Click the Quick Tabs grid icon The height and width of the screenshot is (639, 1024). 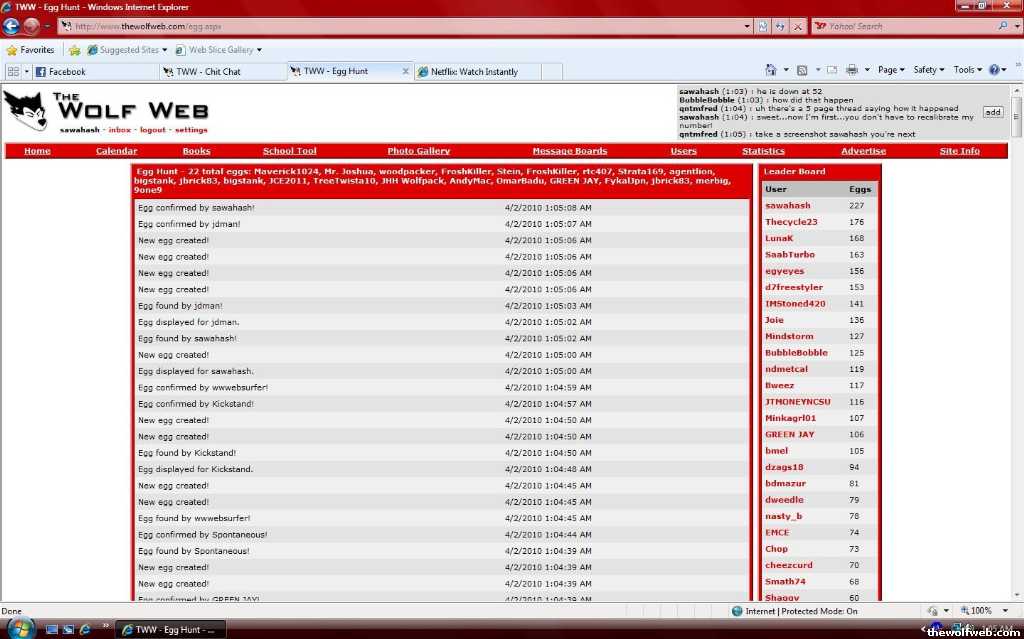pyautogui.click(x=14, y=72)
